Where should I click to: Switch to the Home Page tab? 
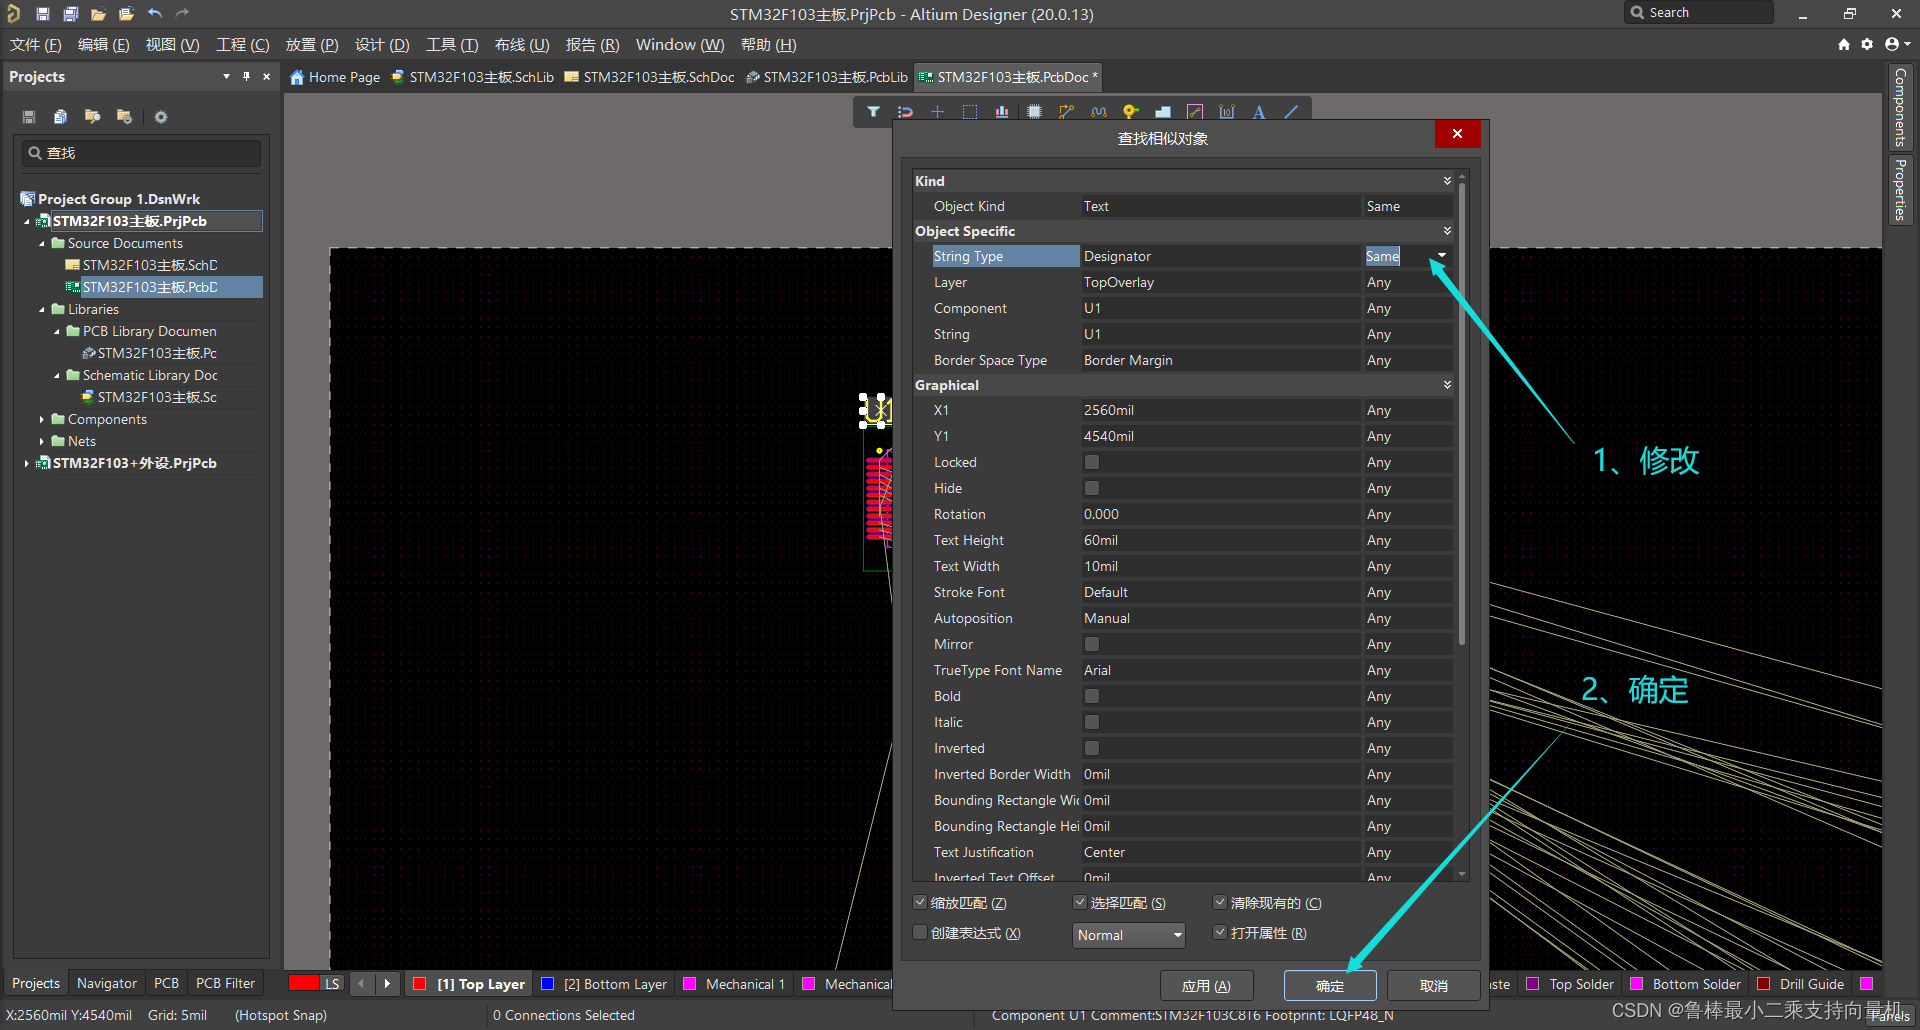(x=335, y=77)
